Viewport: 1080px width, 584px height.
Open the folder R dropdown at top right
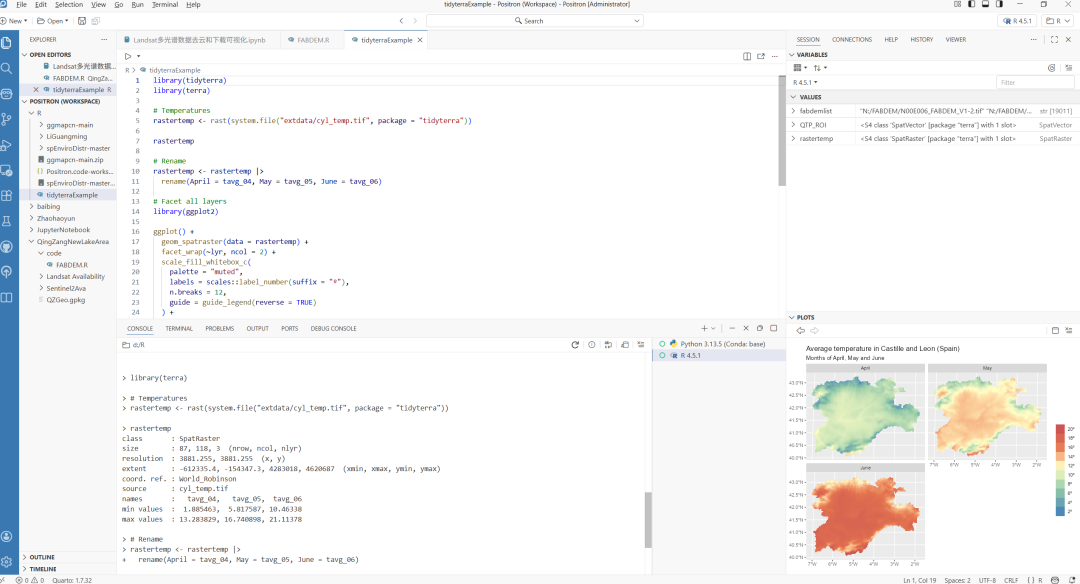click(1058, 21)
